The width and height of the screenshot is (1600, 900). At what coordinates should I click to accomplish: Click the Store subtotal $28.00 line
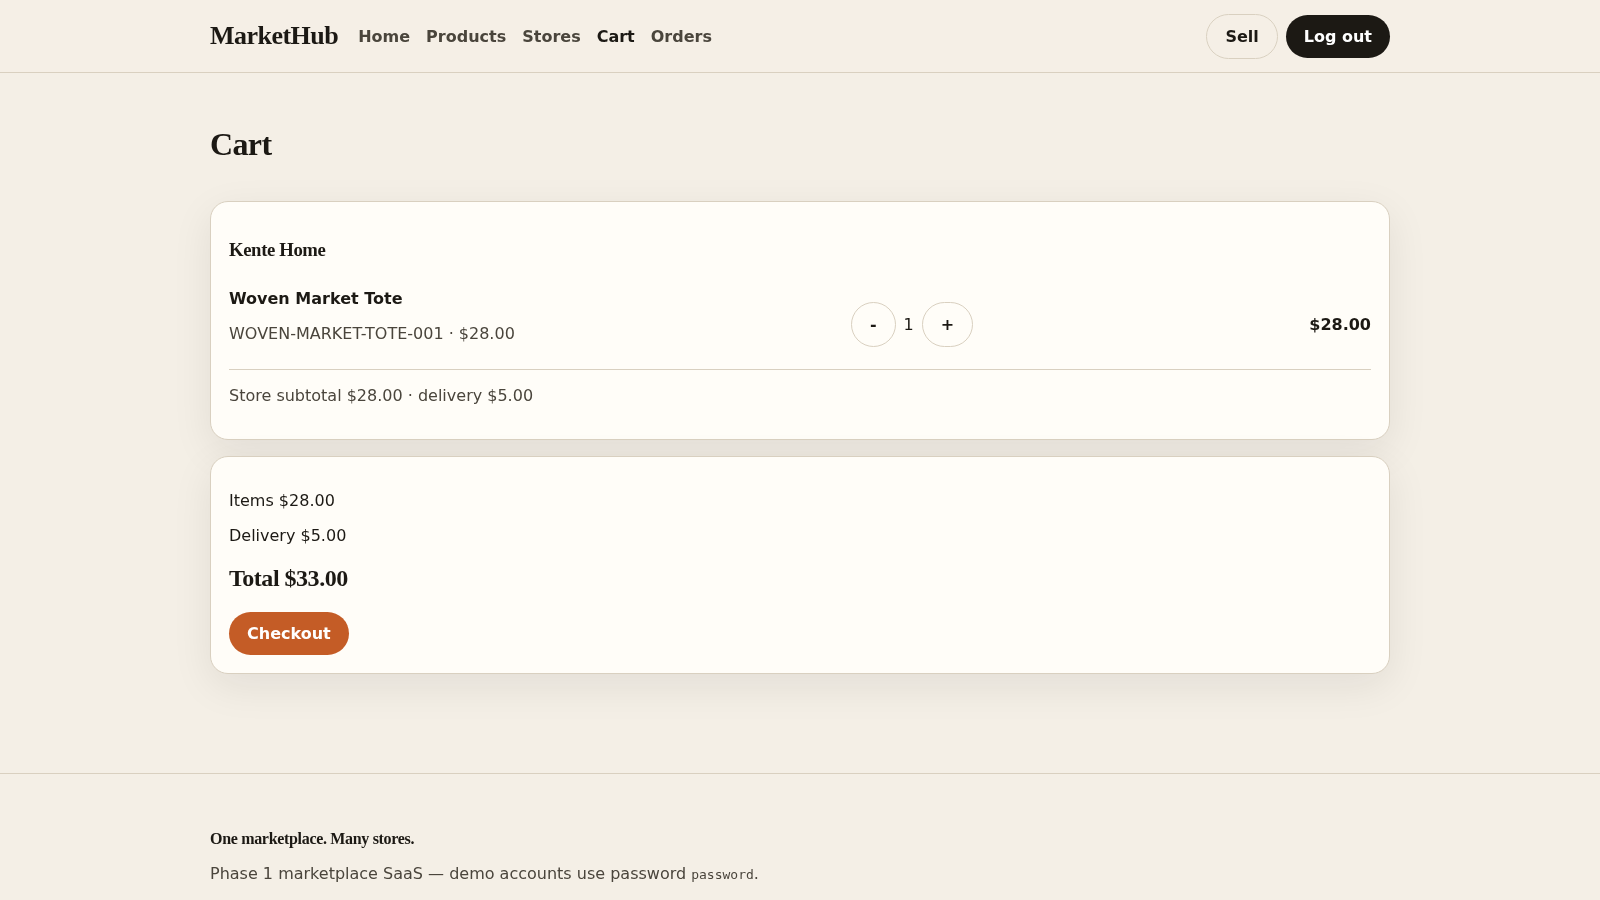click(x=381, y=395)
